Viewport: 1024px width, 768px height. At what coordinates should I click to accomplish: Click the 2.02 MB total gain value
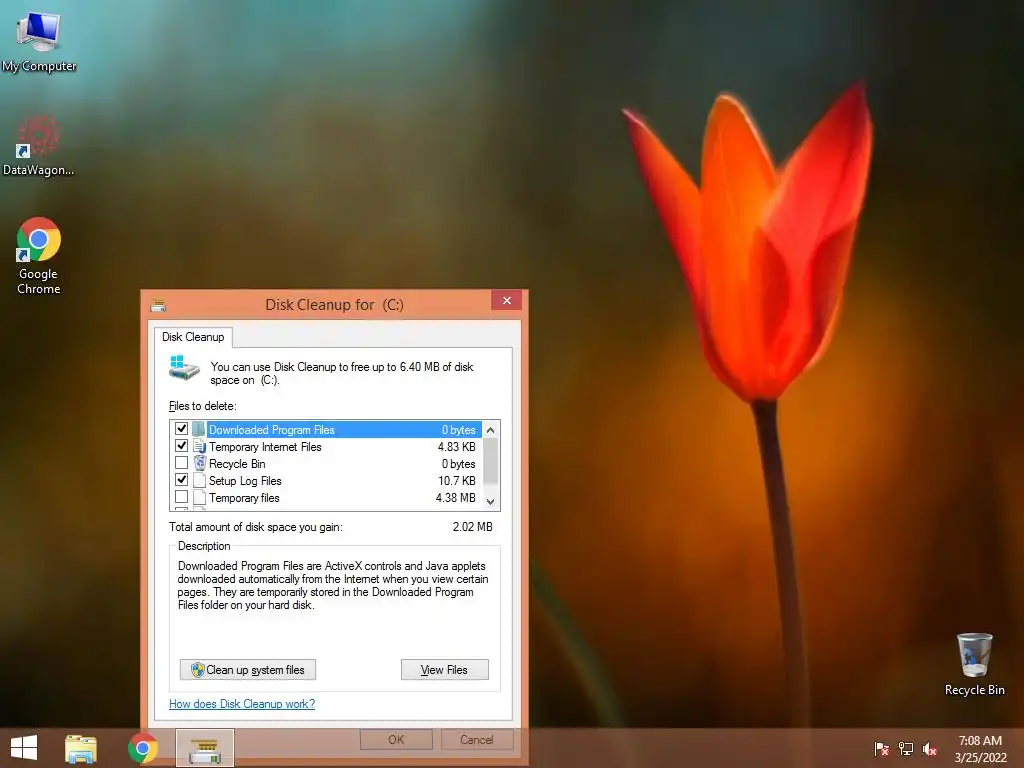coord(473,526)
